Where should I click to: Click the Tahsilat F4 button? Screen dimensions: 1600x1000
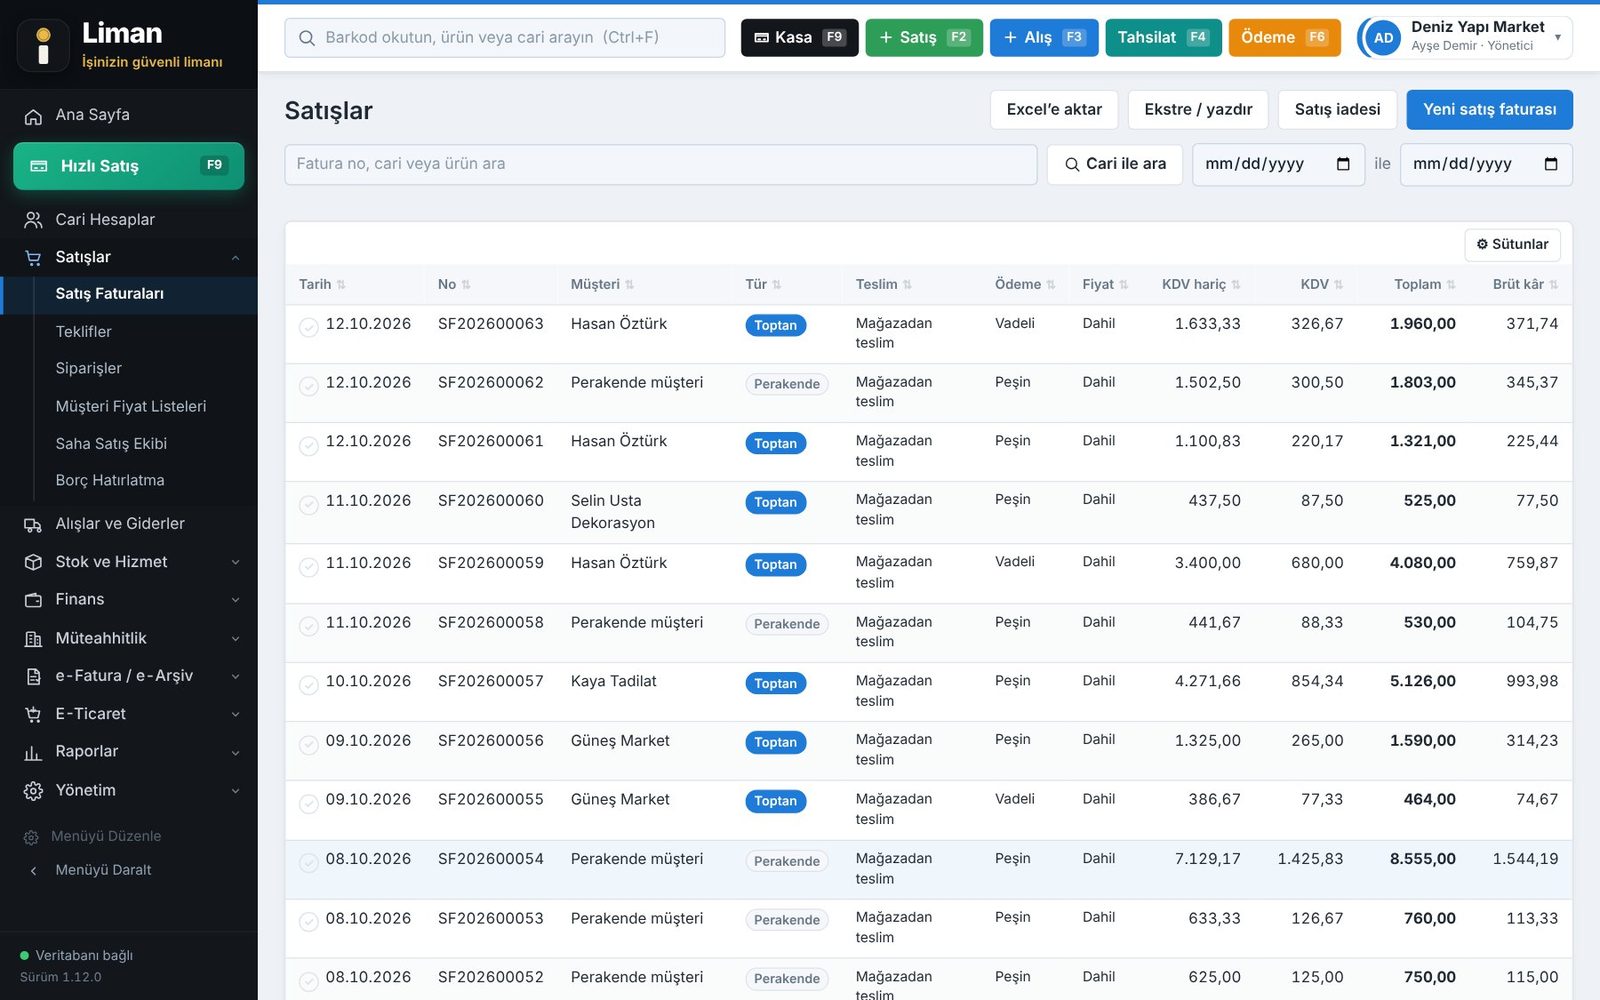click(1163, 38)
